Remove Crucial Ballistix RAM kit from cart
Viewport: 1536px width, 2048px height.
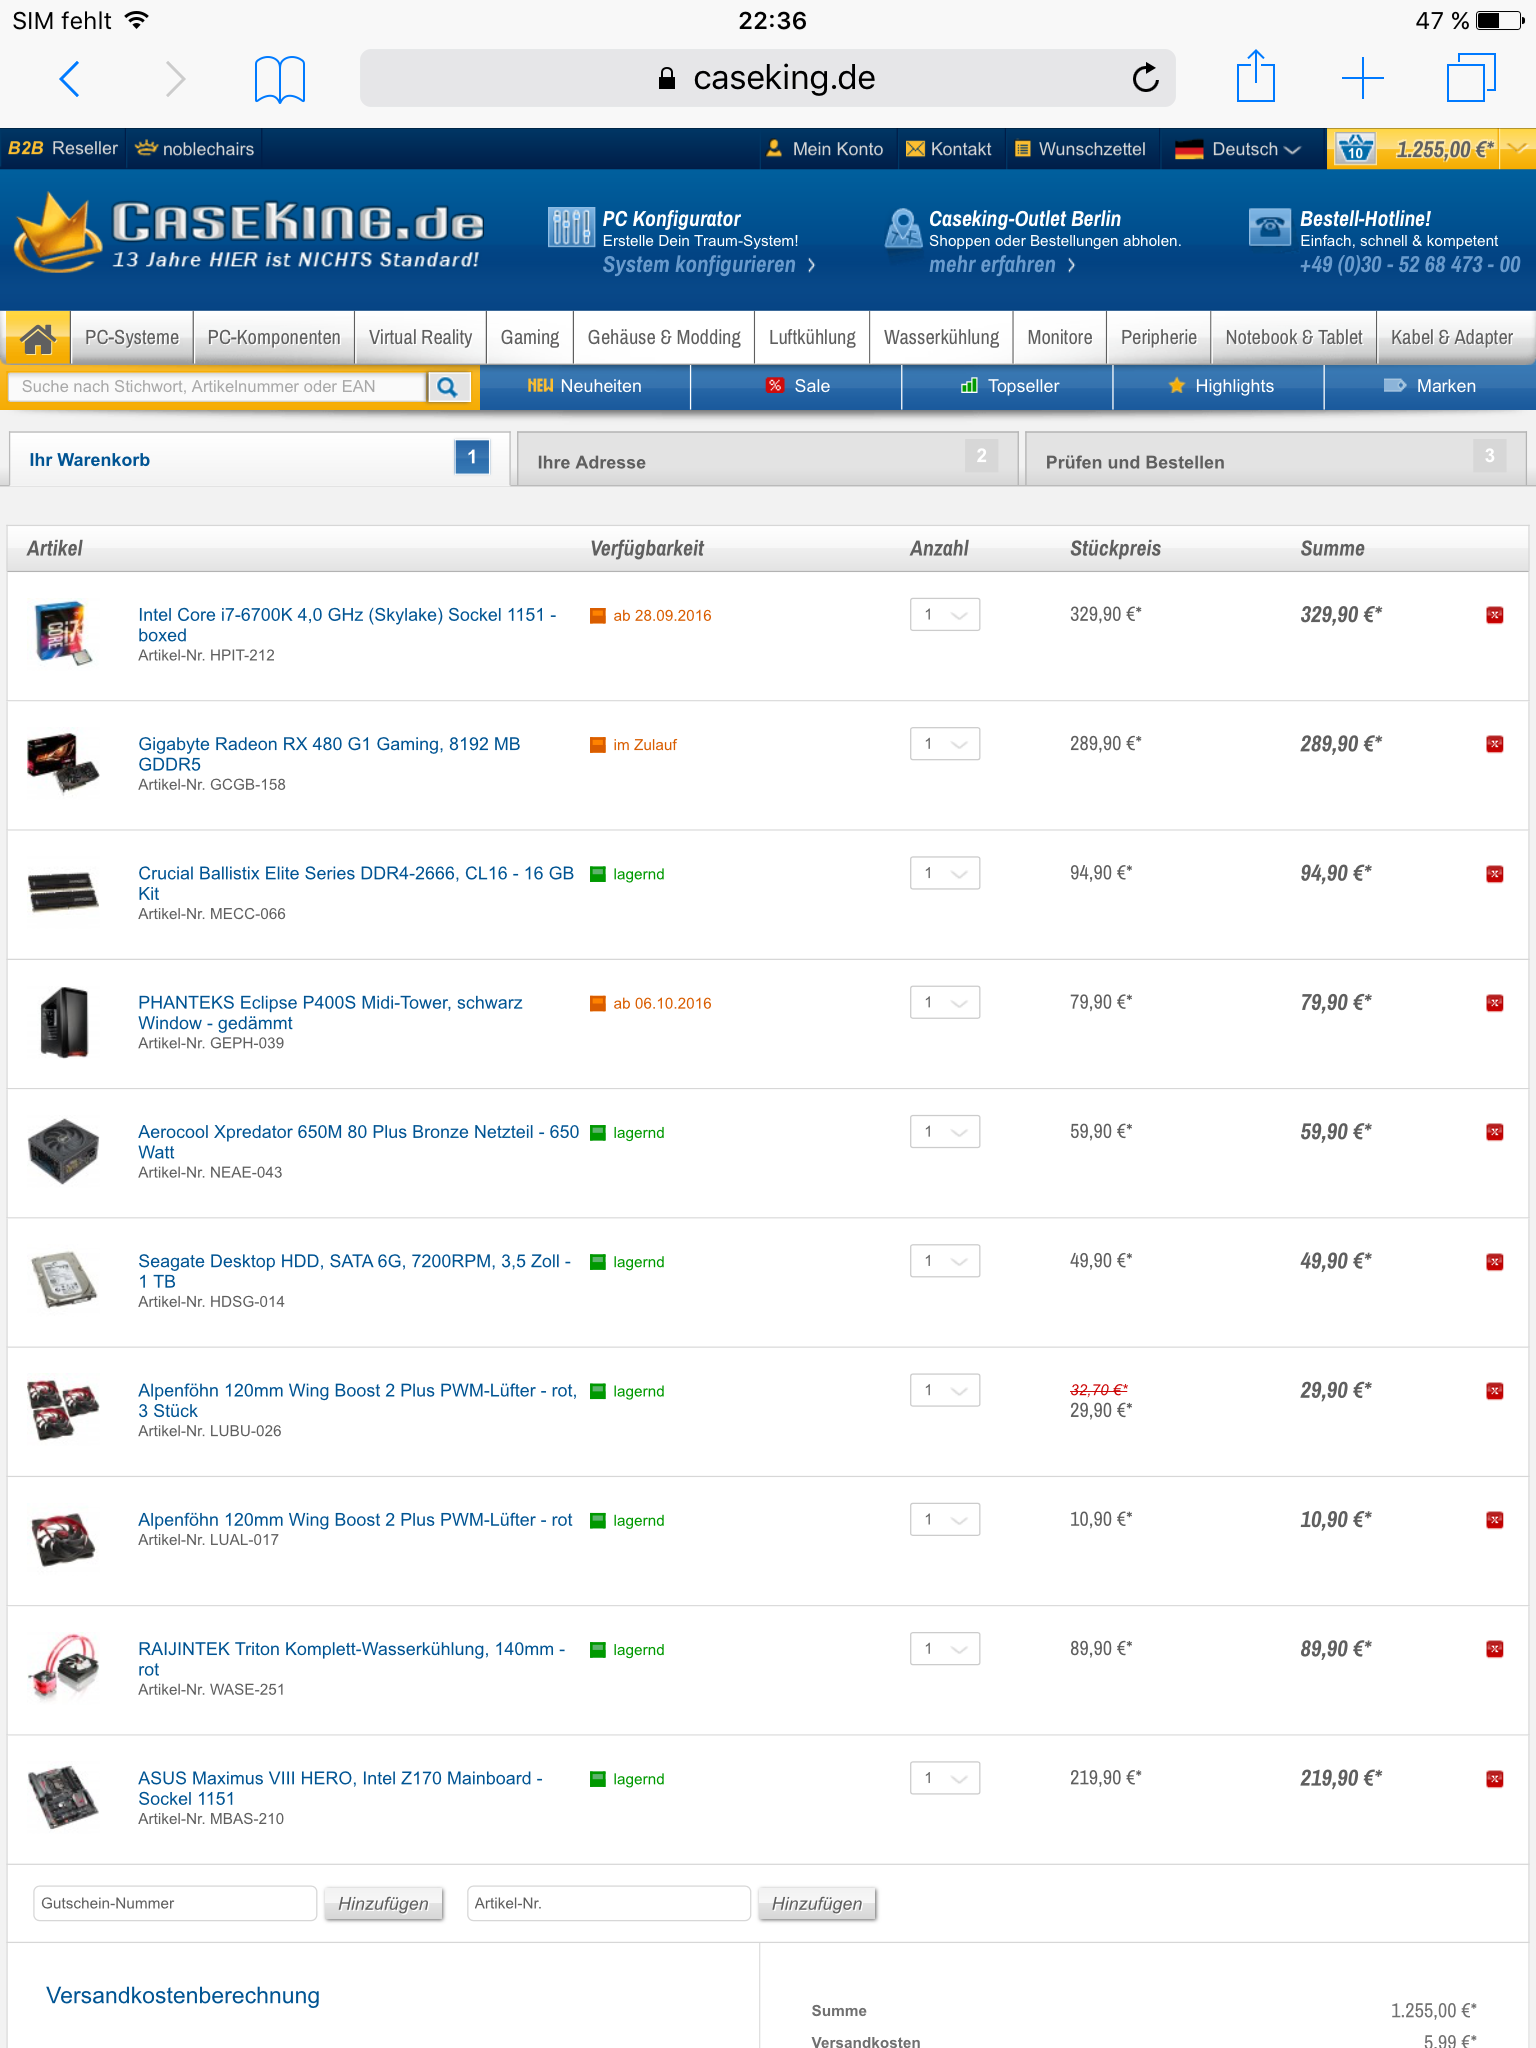1495,874
